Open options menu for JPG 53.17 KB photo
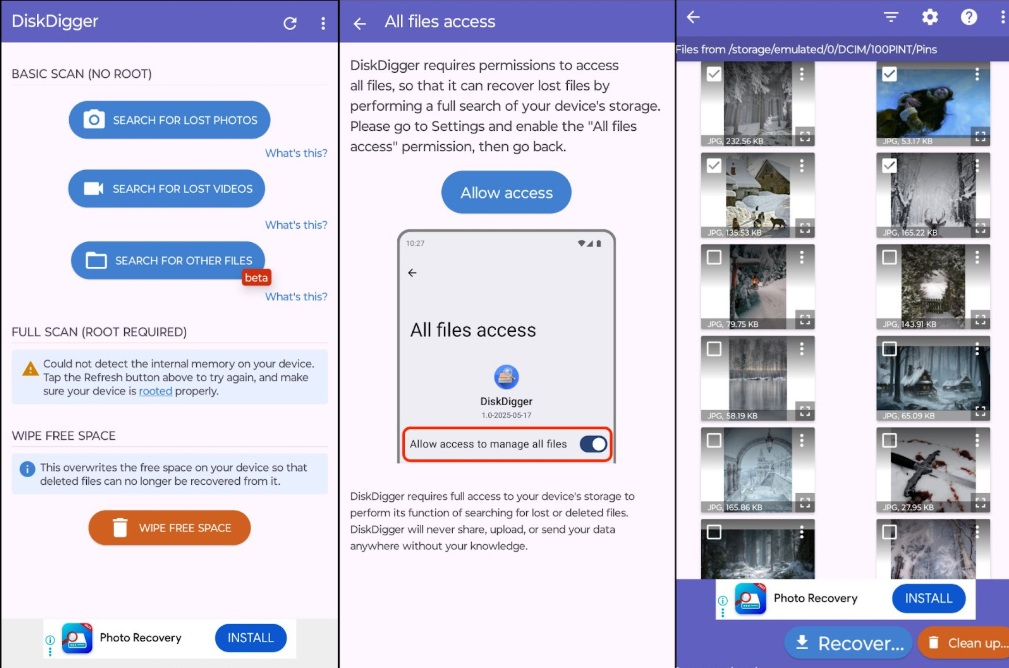1009x668 pixels. coord(977,74)
